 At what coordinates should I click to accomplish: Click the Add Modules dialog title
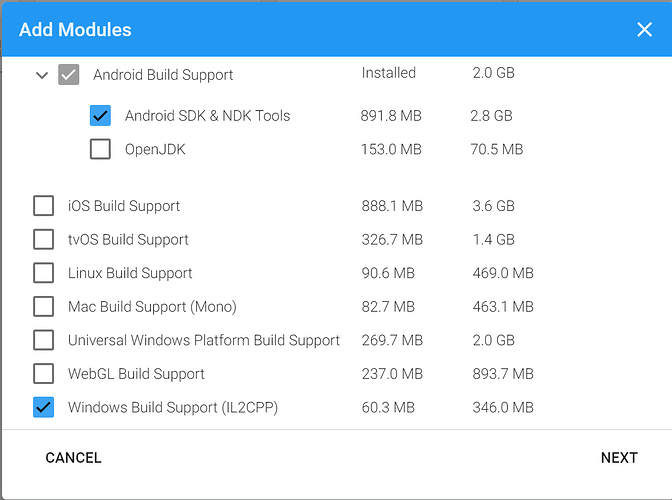coord(75,30)
